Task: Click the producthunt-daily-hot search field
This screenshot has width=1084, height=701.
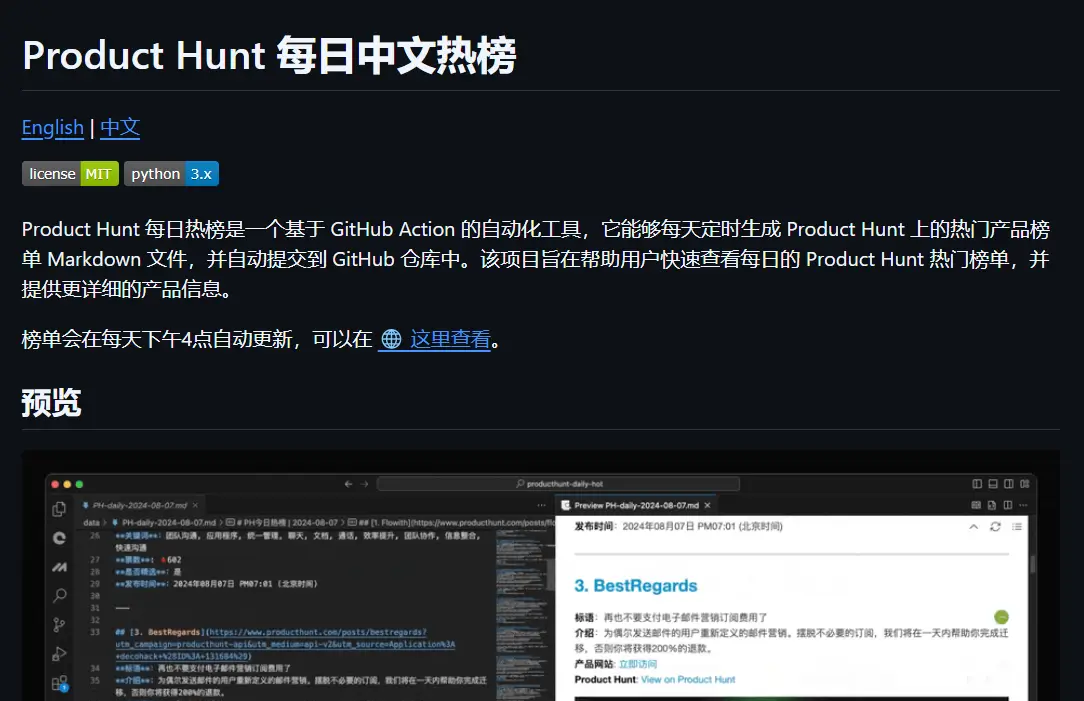Action: click(x=558, y=484)
